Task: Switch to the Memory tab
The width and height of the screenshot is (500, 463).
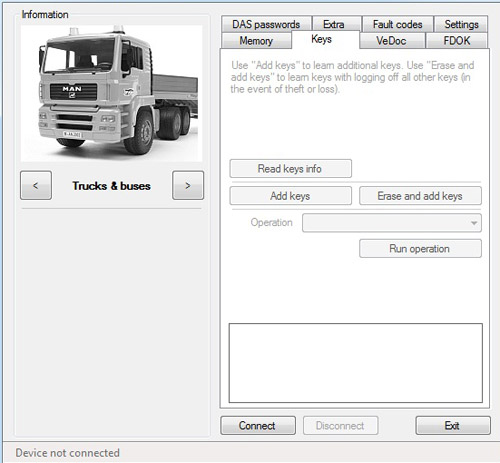Action: 256,41
